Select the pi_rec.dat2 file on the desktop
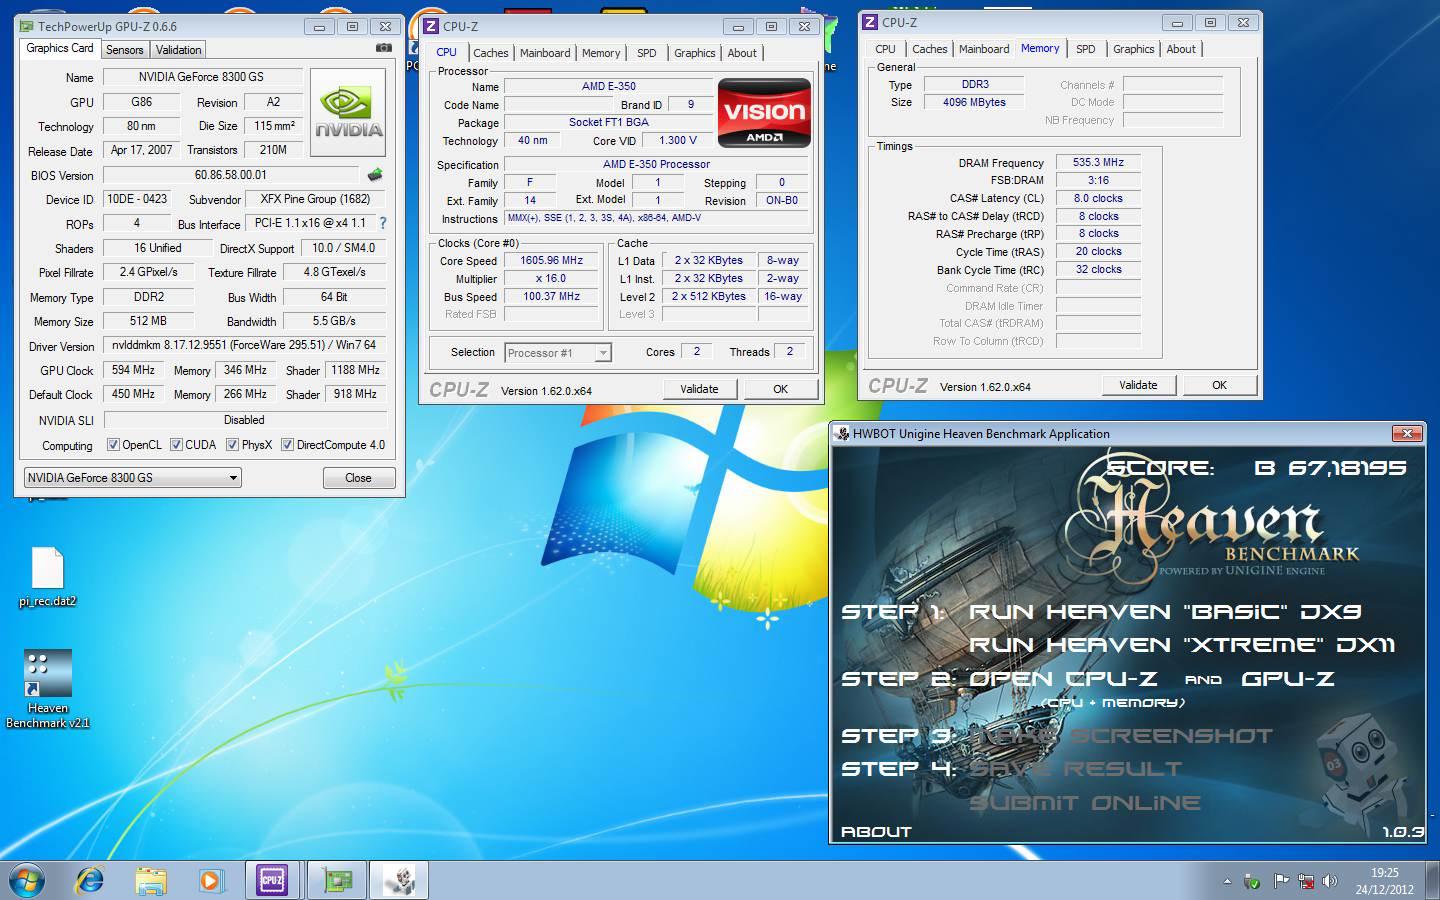 pos(47,577)
